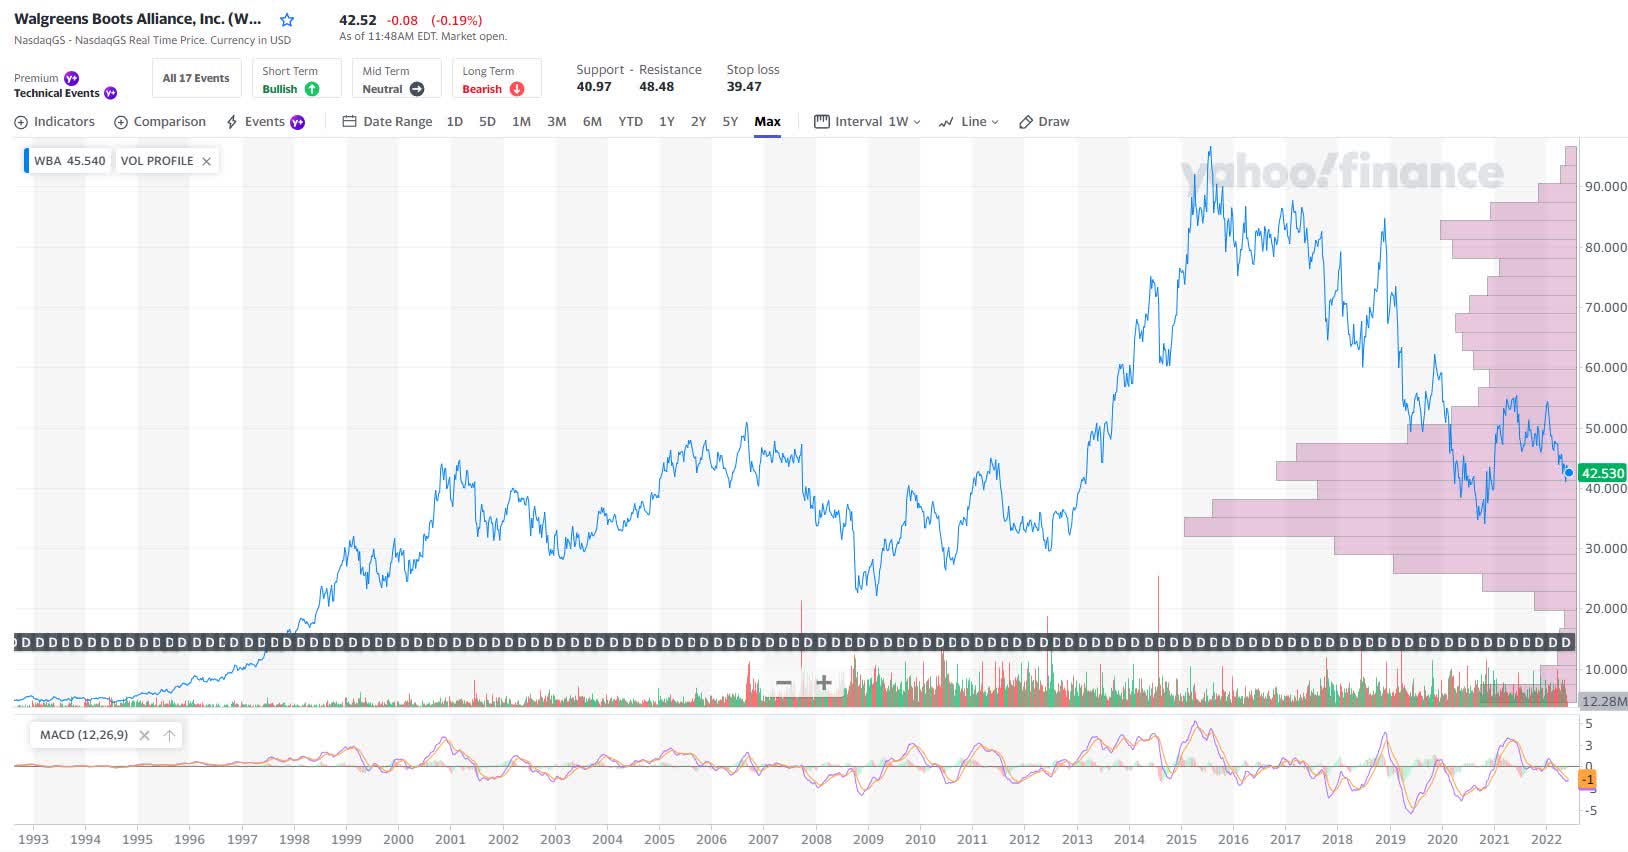The image size is (1628, 852).
Task: Click the MACD (12,26,9) label
Action: (x=84, y=735)
